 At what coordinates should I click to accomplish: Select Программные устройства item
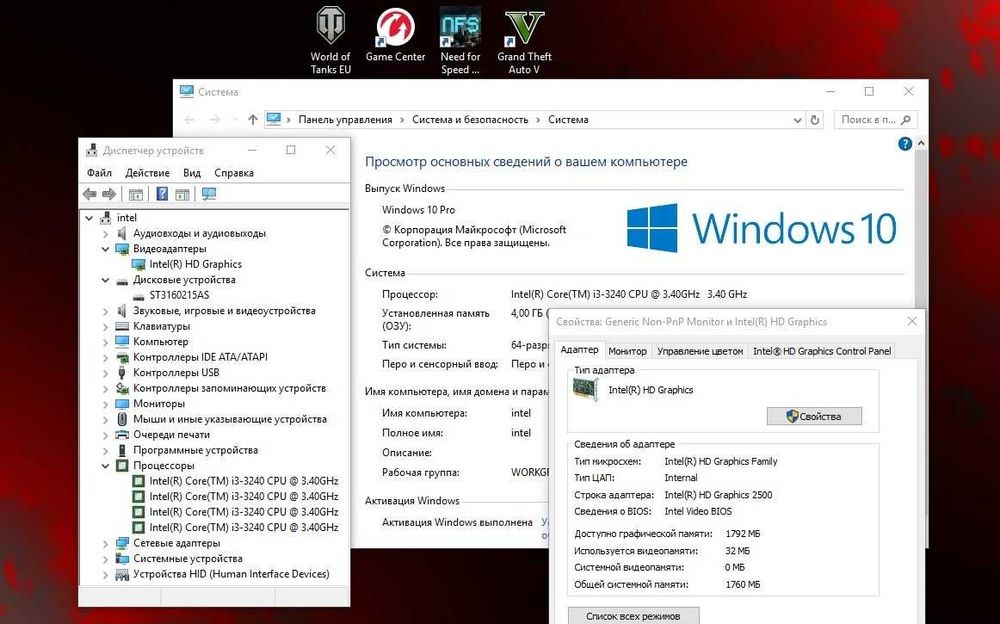(195, 450)
